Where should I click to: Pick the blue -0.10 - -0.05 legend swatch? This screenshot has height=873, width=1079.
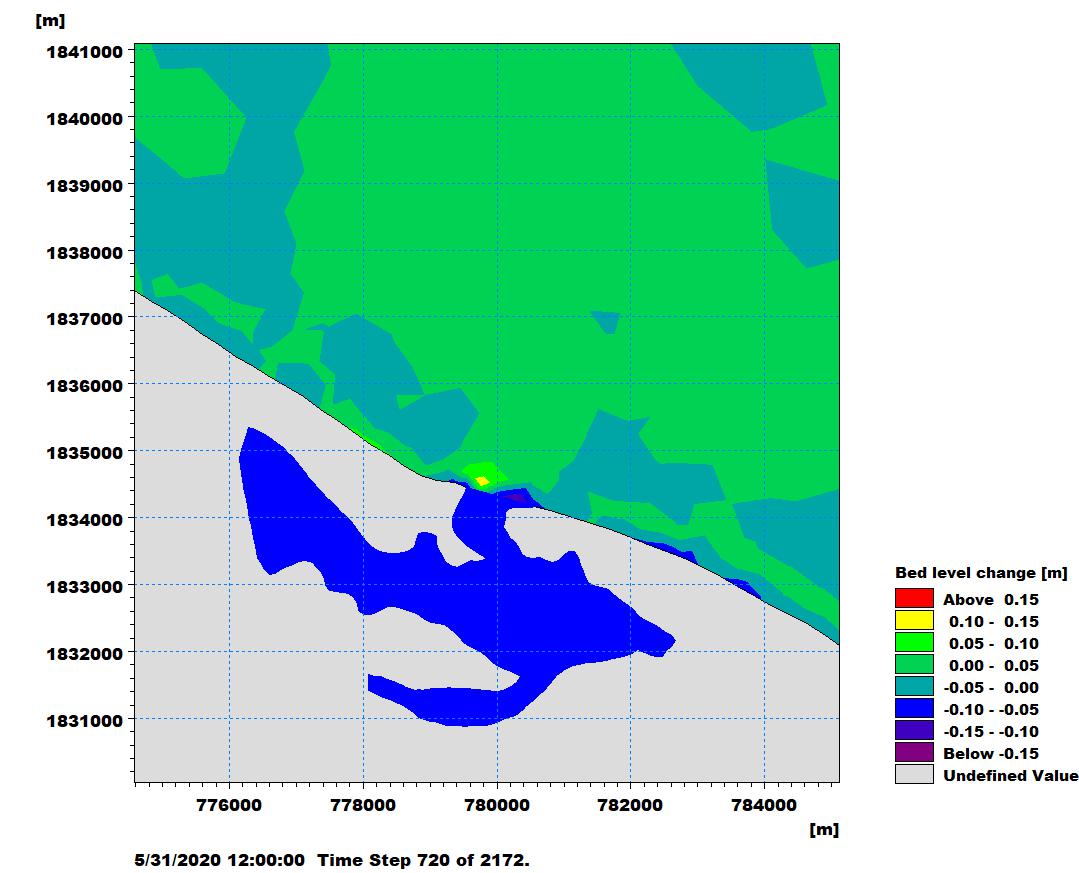(x=914, y=709)
